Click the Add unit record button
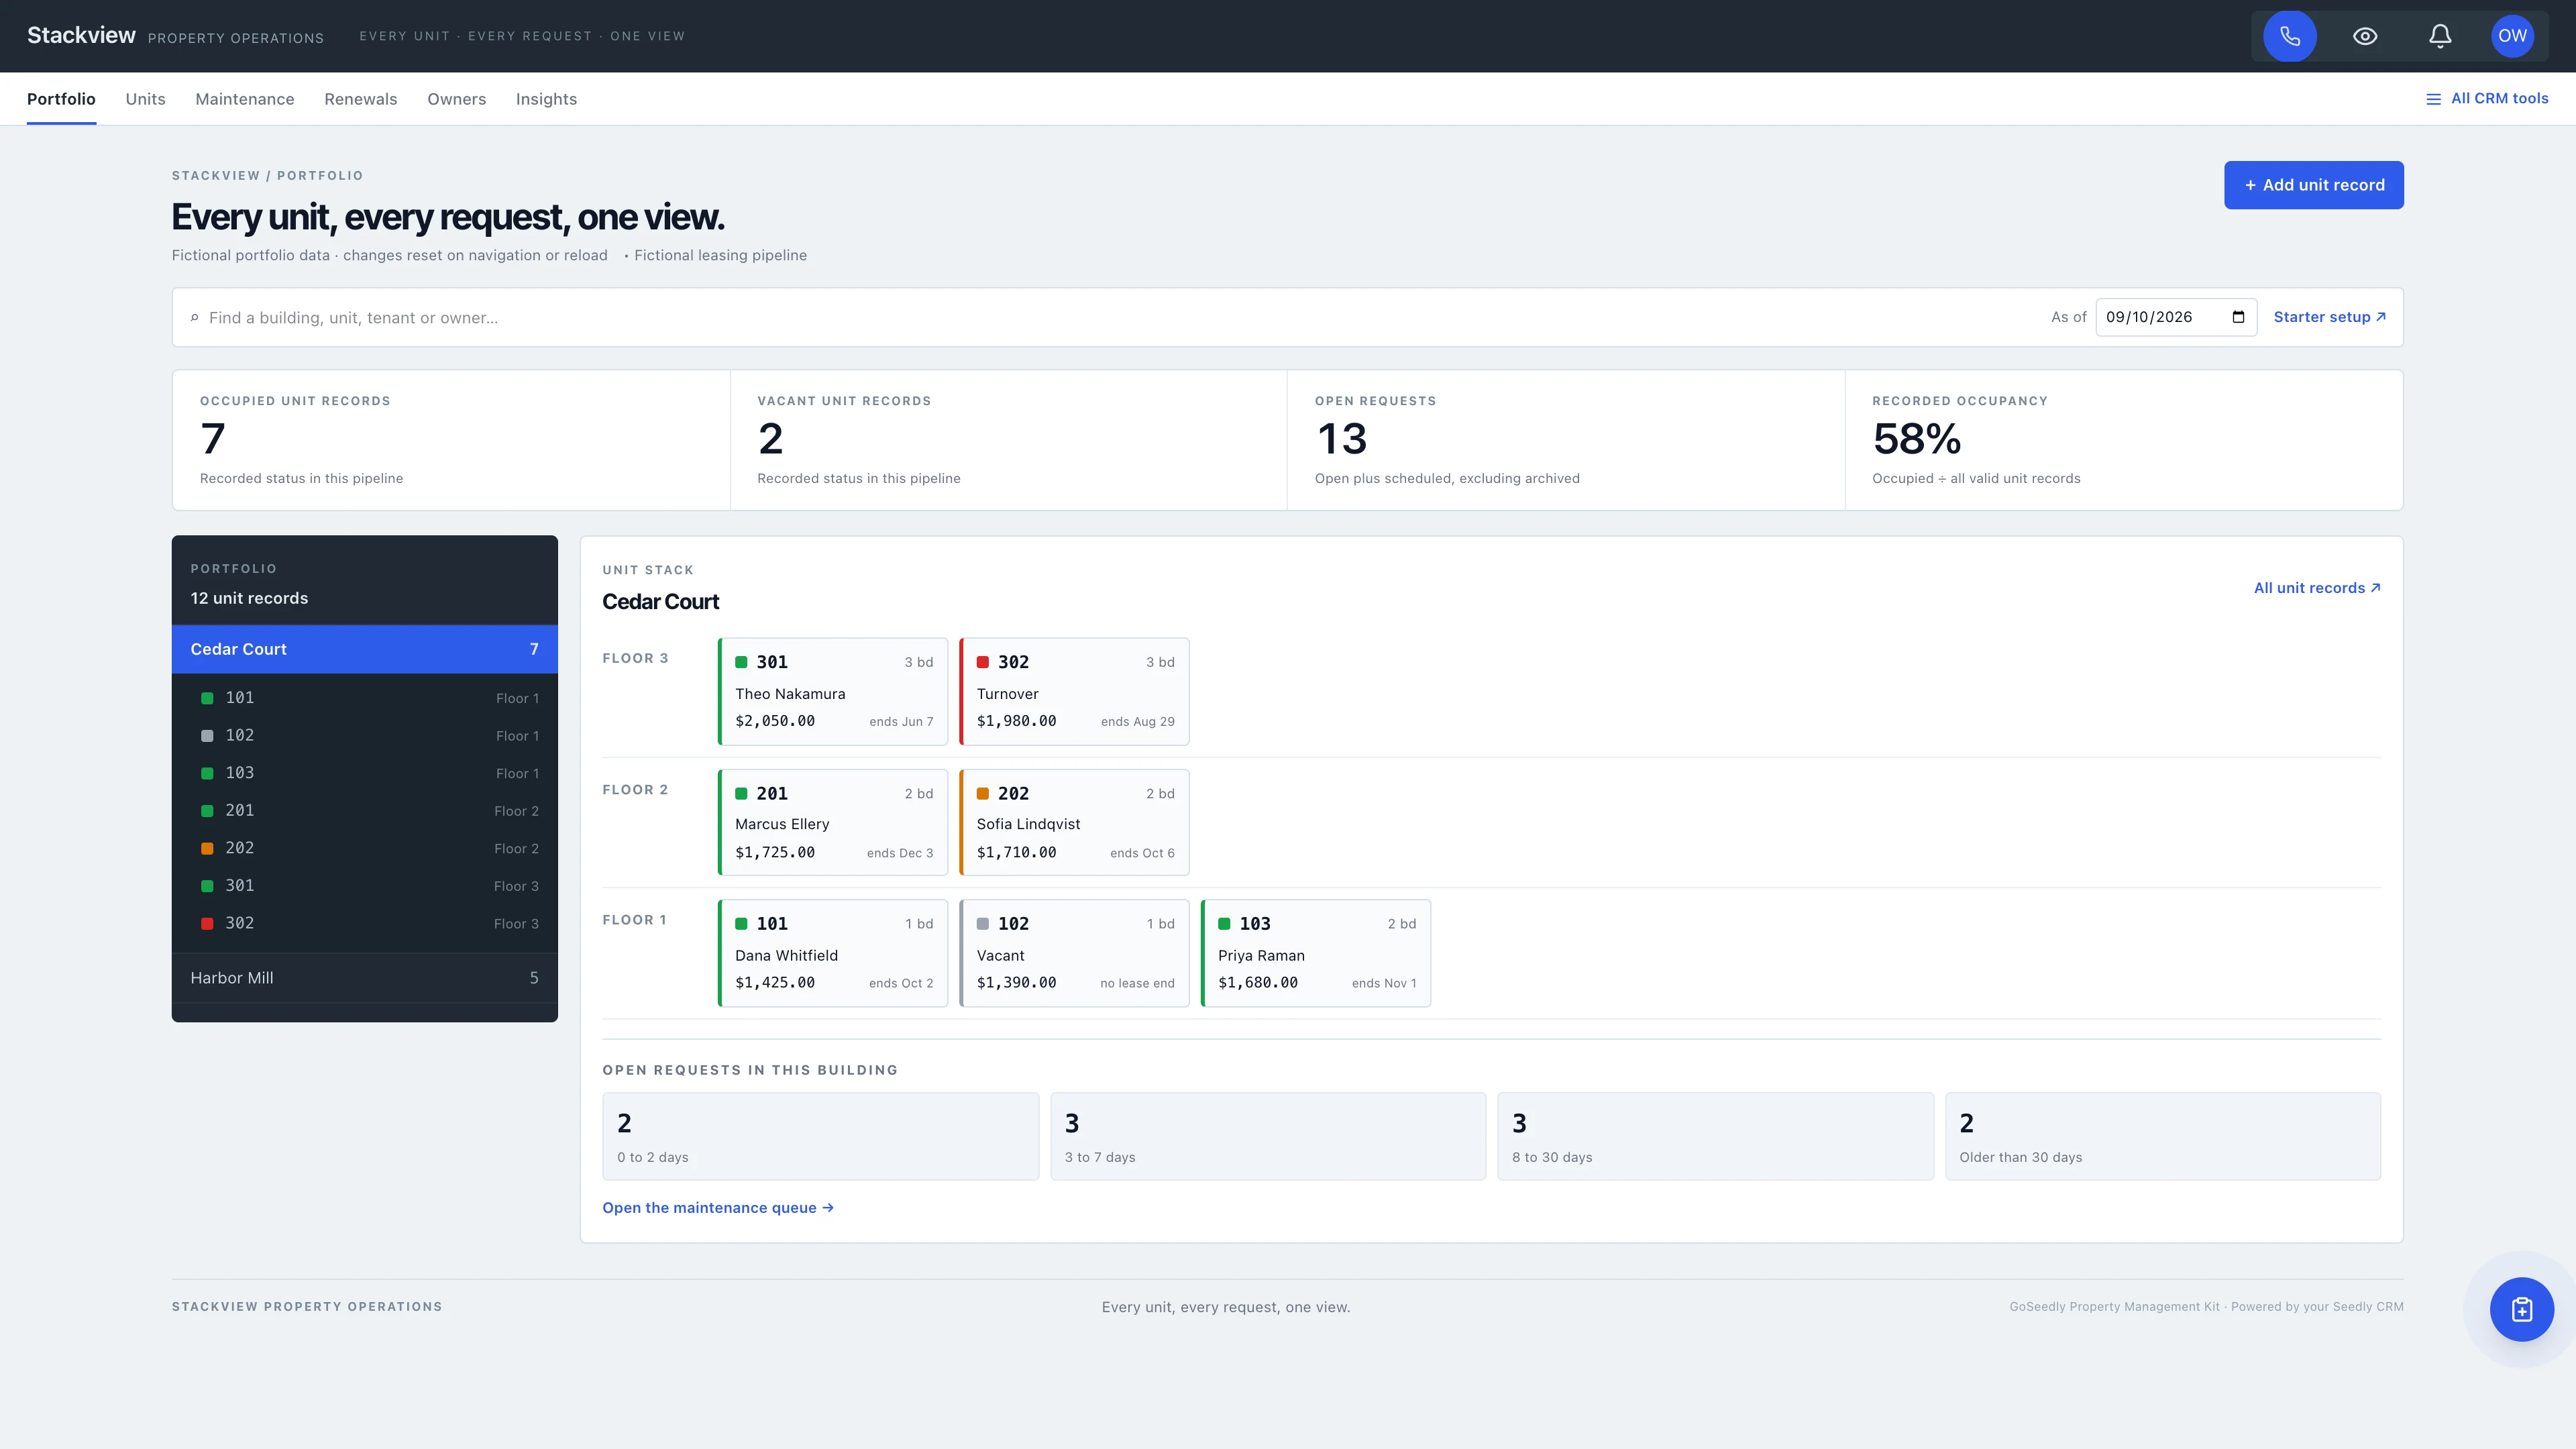Screen dimensions: 2576x1449 (x=2314, y=185)
